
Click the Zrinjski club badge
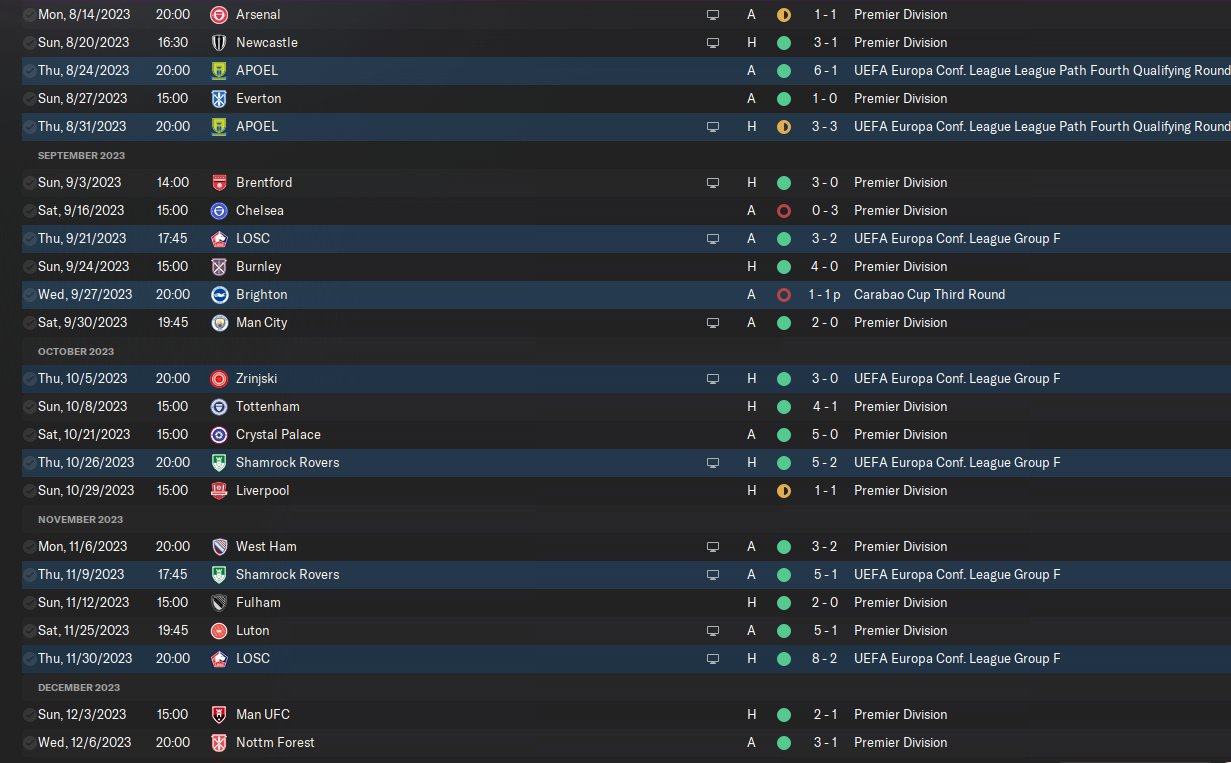[x=219, y=379]
